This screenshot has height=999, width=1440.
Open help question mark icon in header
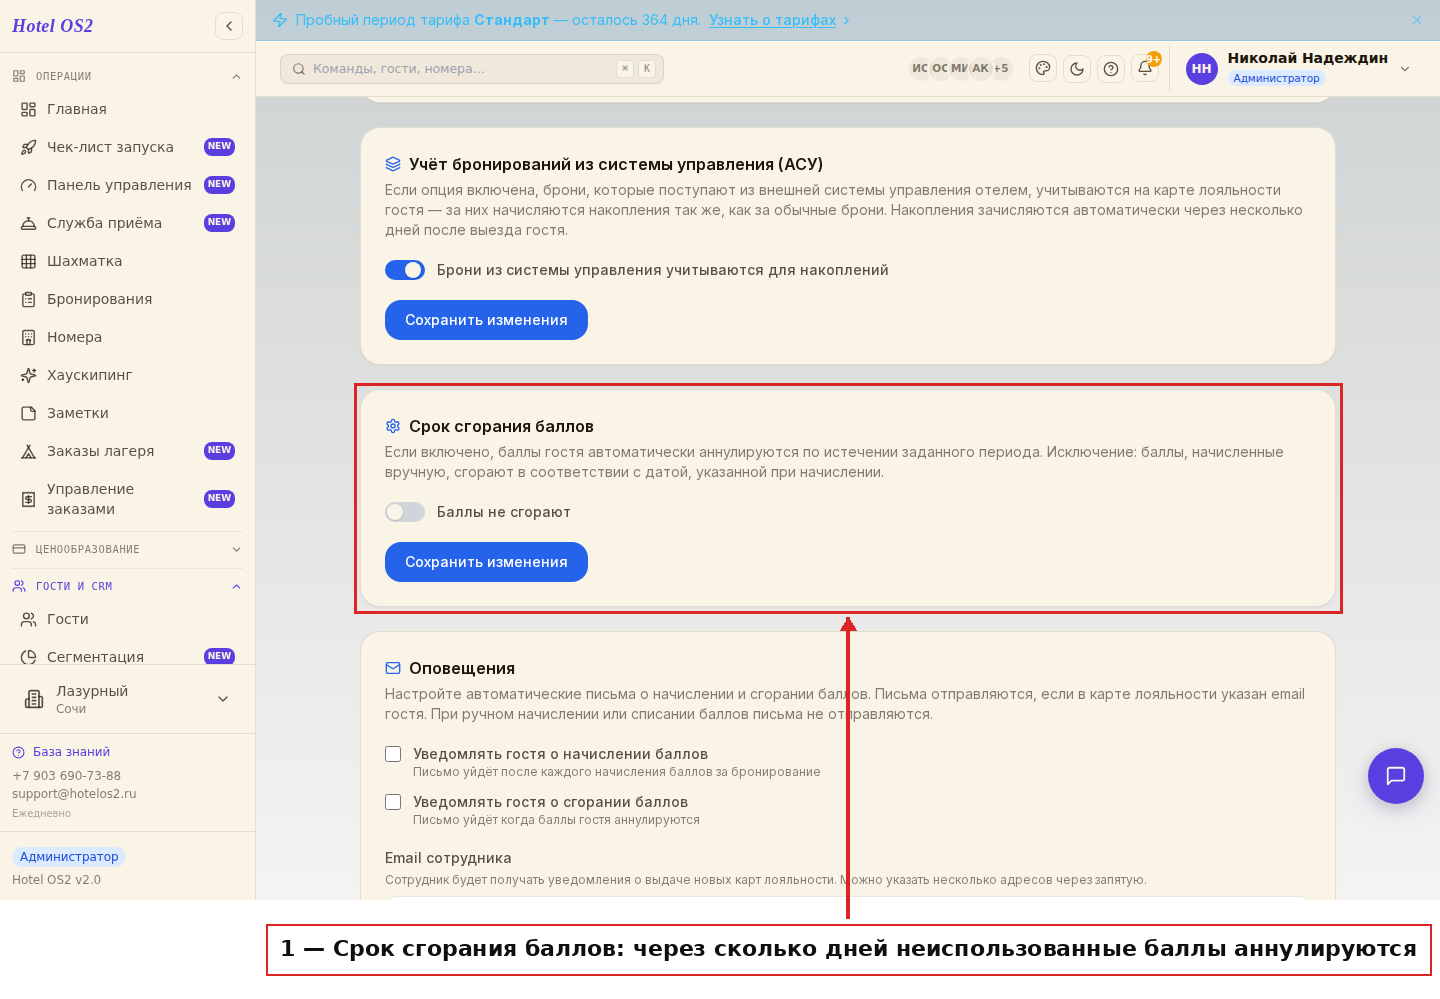click(x=1111, y=69)
